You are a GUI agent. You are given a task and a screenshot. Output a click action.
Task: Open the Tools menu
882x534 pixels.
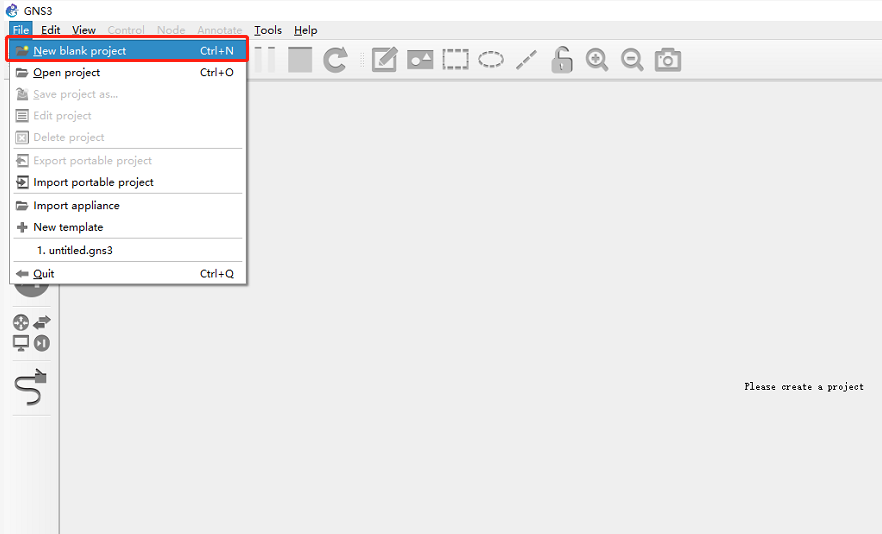(x=268, y=30)
